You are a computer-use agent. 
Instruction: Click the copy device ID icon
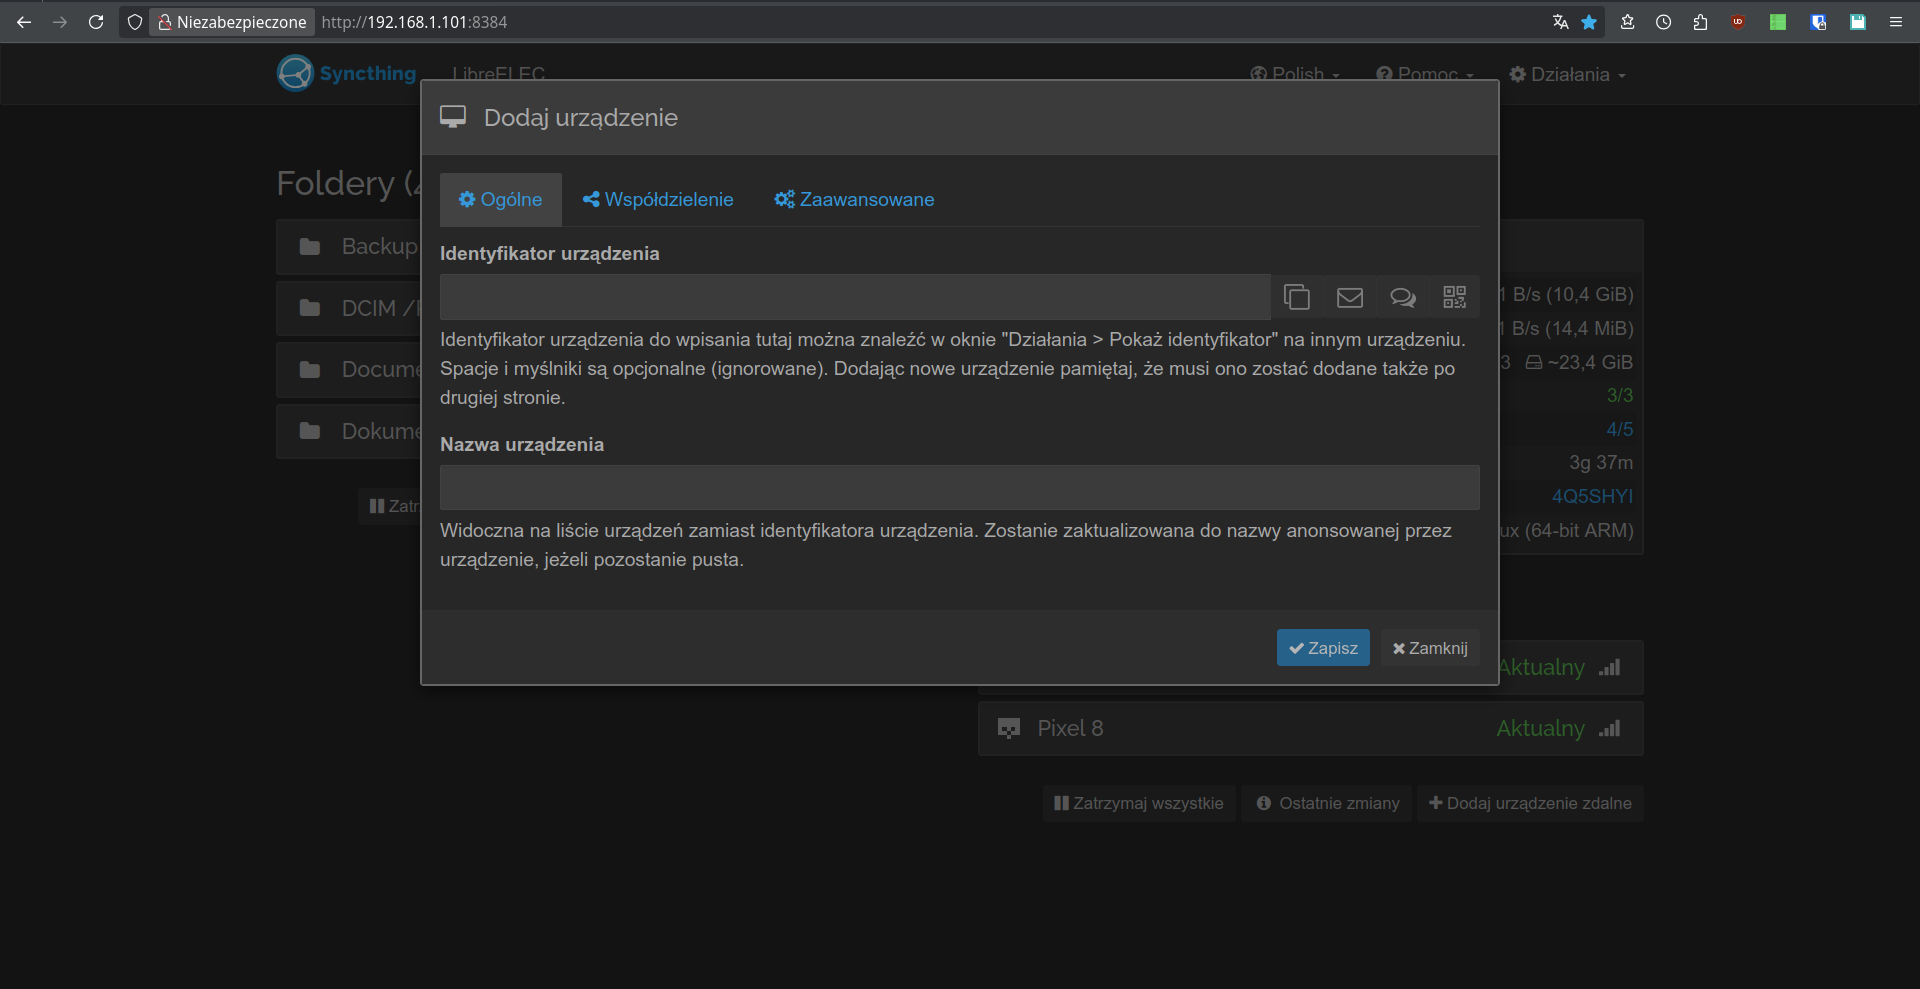1297,297
